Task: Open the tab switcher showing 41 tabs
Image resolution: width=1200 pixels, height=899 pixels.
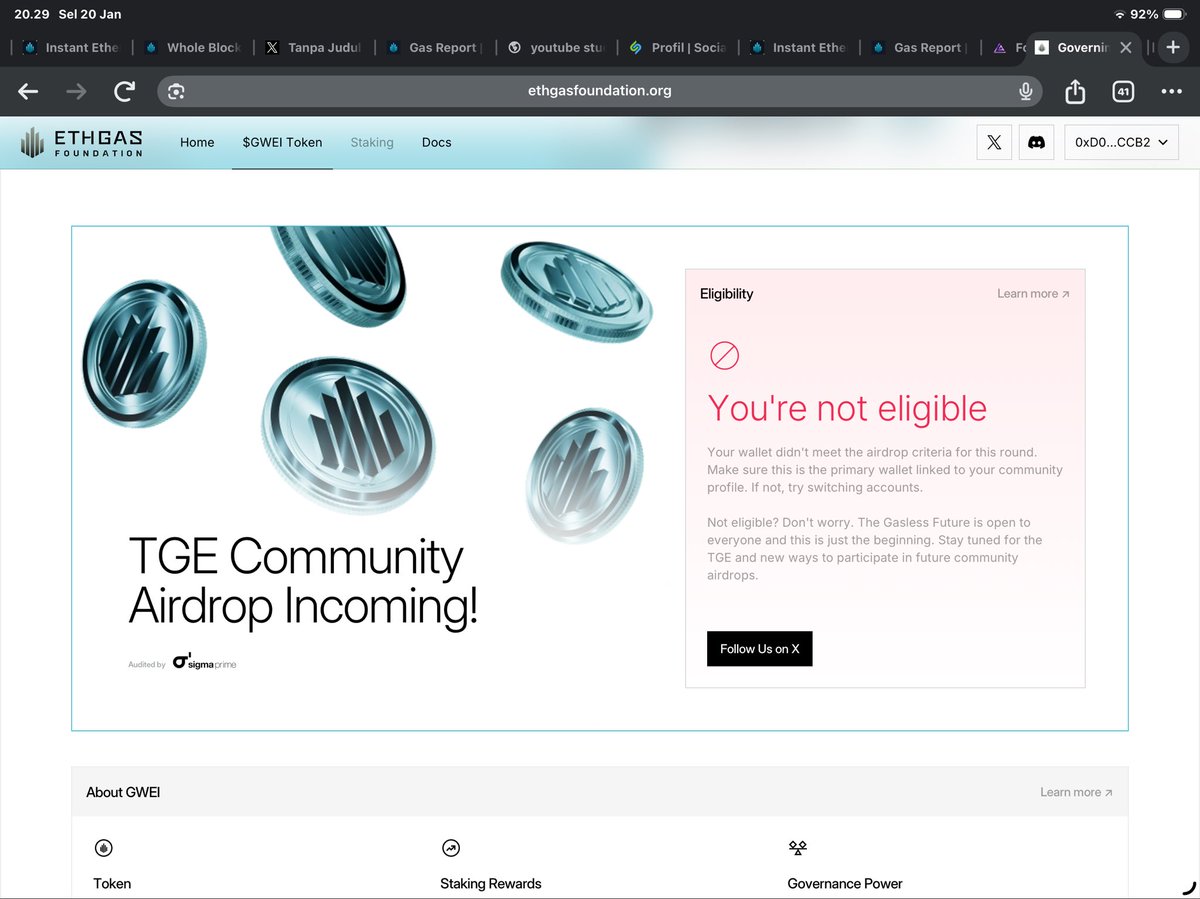Action: (1123, 91)
